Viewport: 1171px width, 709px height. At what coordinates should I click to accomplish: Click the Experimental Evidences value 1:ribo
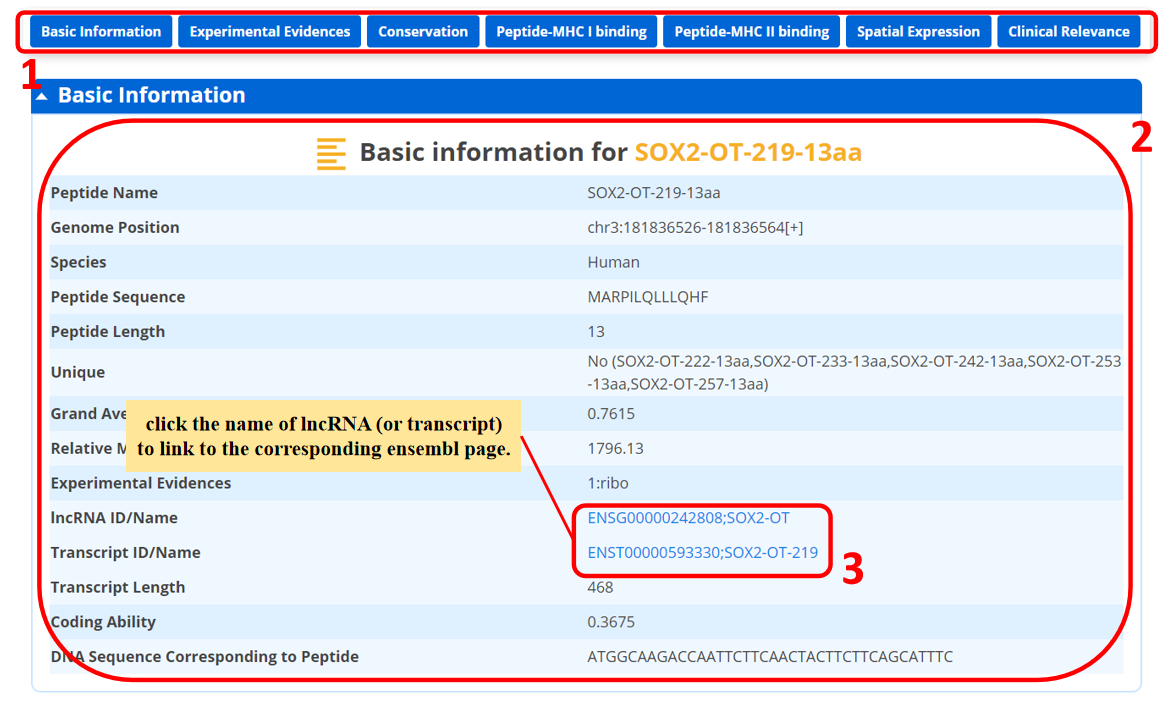pyautogui.click(x=608, y=483)
